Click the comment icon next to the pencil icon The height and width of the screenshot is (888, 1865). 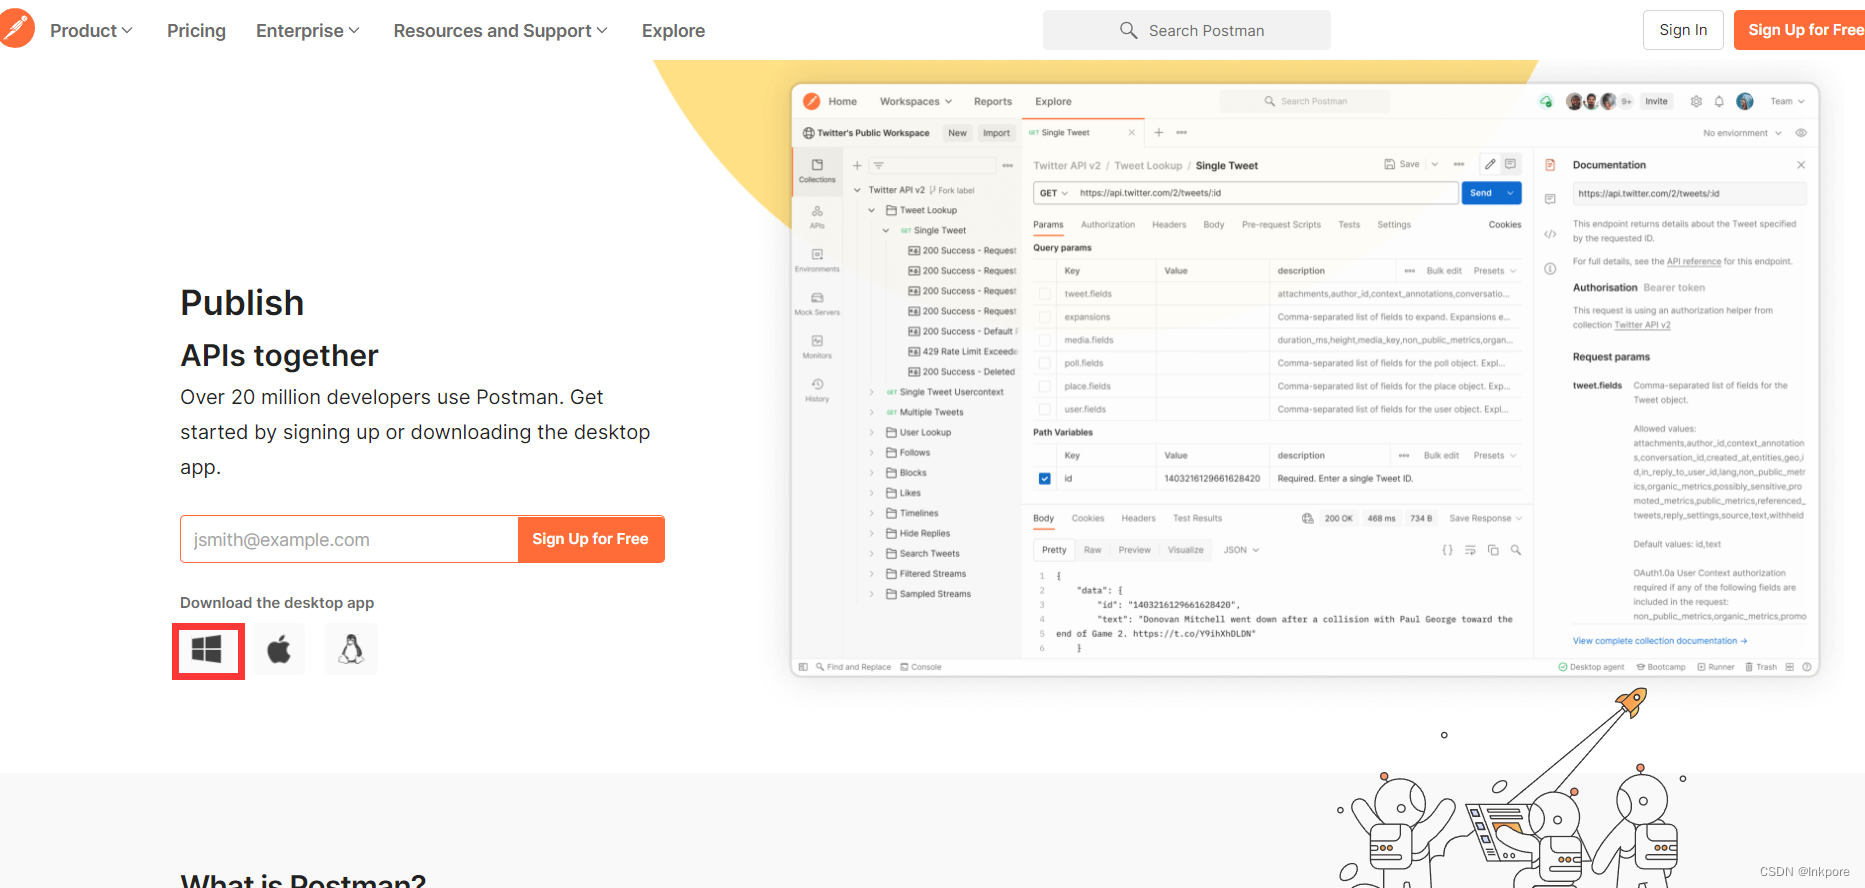1510,164
